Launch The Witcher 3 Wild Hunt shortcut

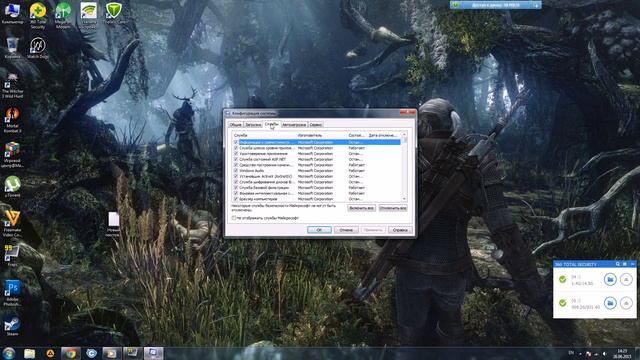pos(12,86)
